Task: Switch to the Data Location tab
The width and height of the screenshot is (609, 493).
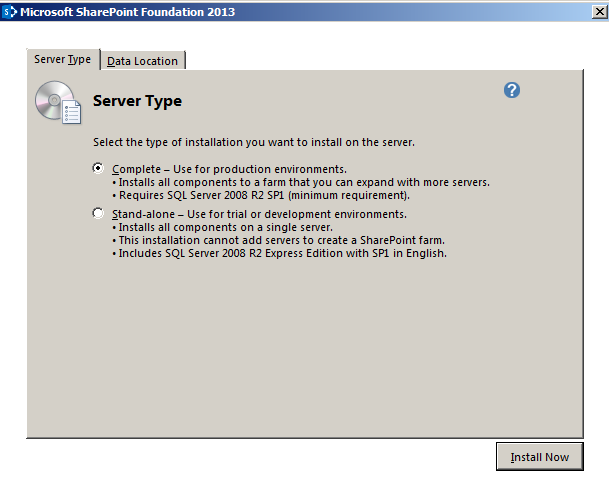Action: click(142, 61)
